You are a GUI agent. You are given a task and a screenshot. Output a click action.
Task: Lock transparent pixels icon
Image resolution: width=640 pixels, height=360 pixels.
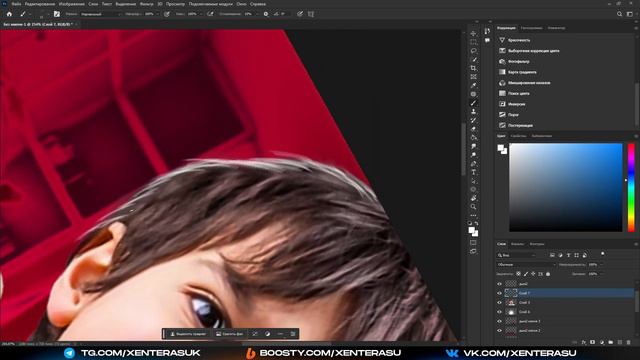point(518,274)
